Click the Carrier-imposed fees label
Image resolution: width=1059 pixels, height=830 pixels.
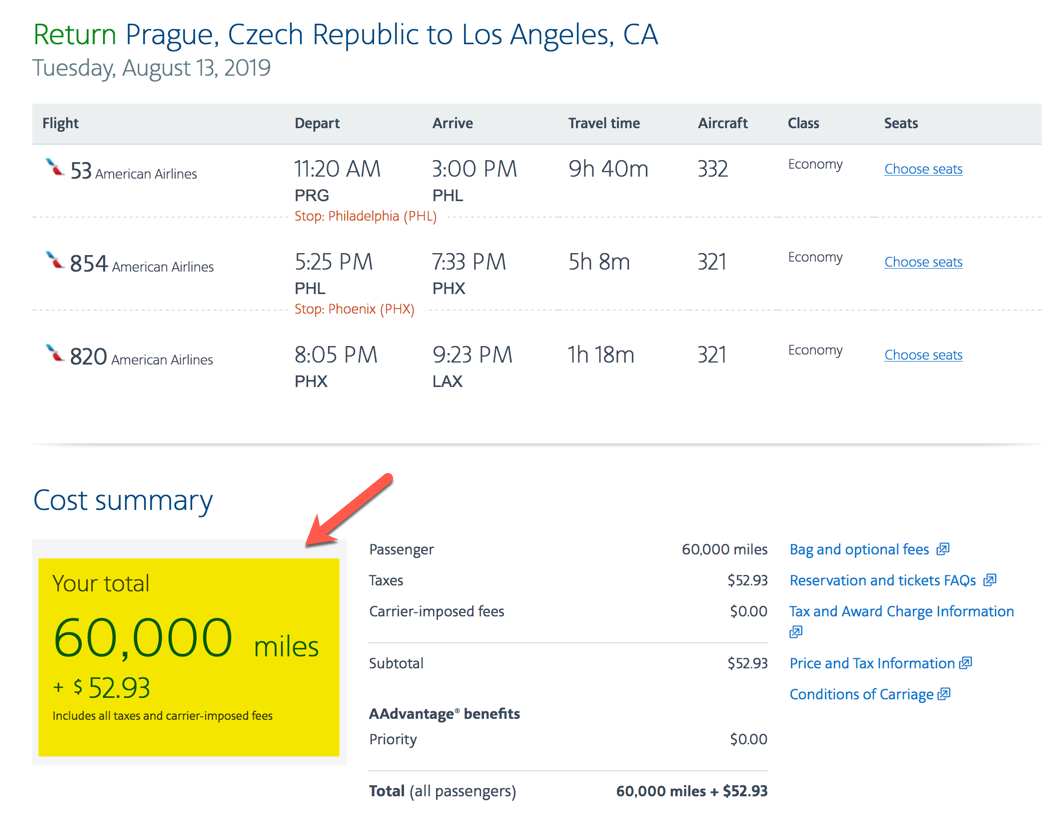(x=436, y=612)
